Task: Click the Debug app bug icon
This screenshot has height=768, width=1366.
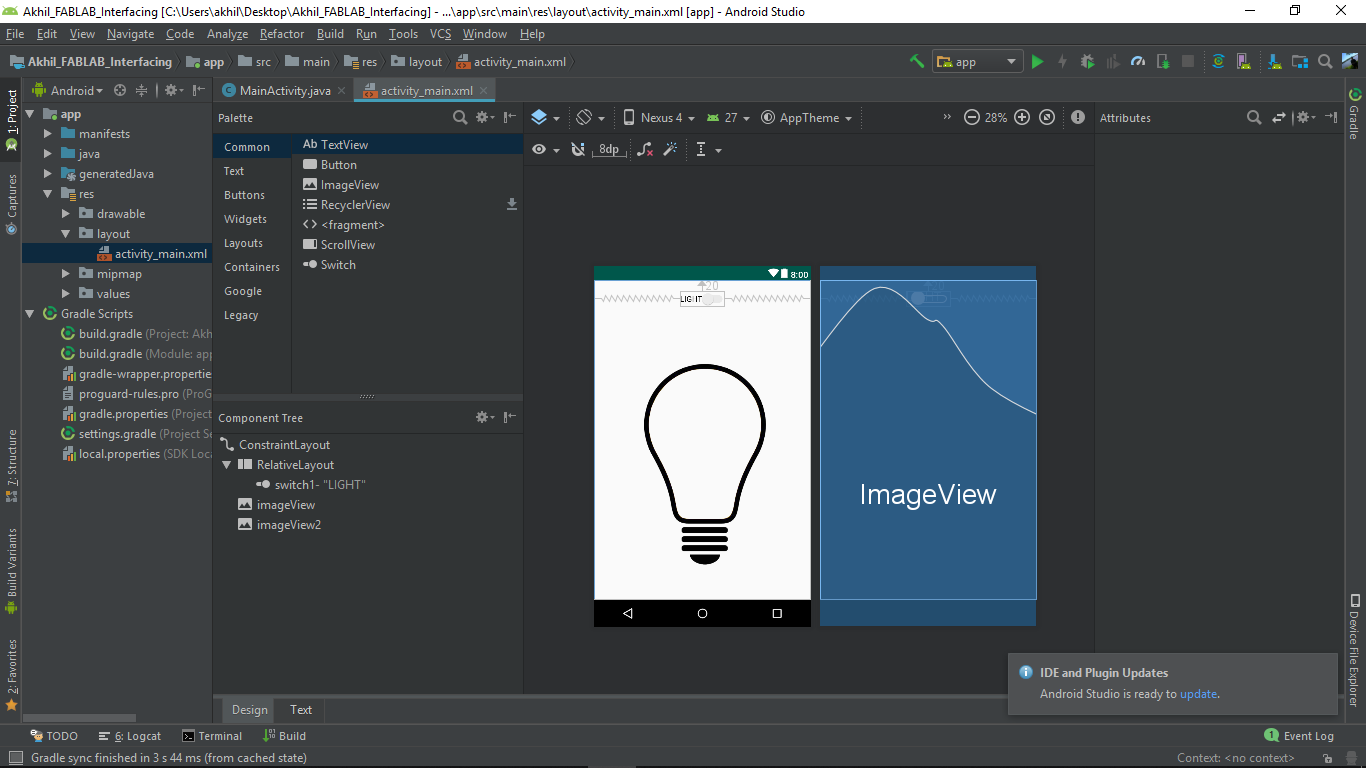Action: (x=1087, y=62)
